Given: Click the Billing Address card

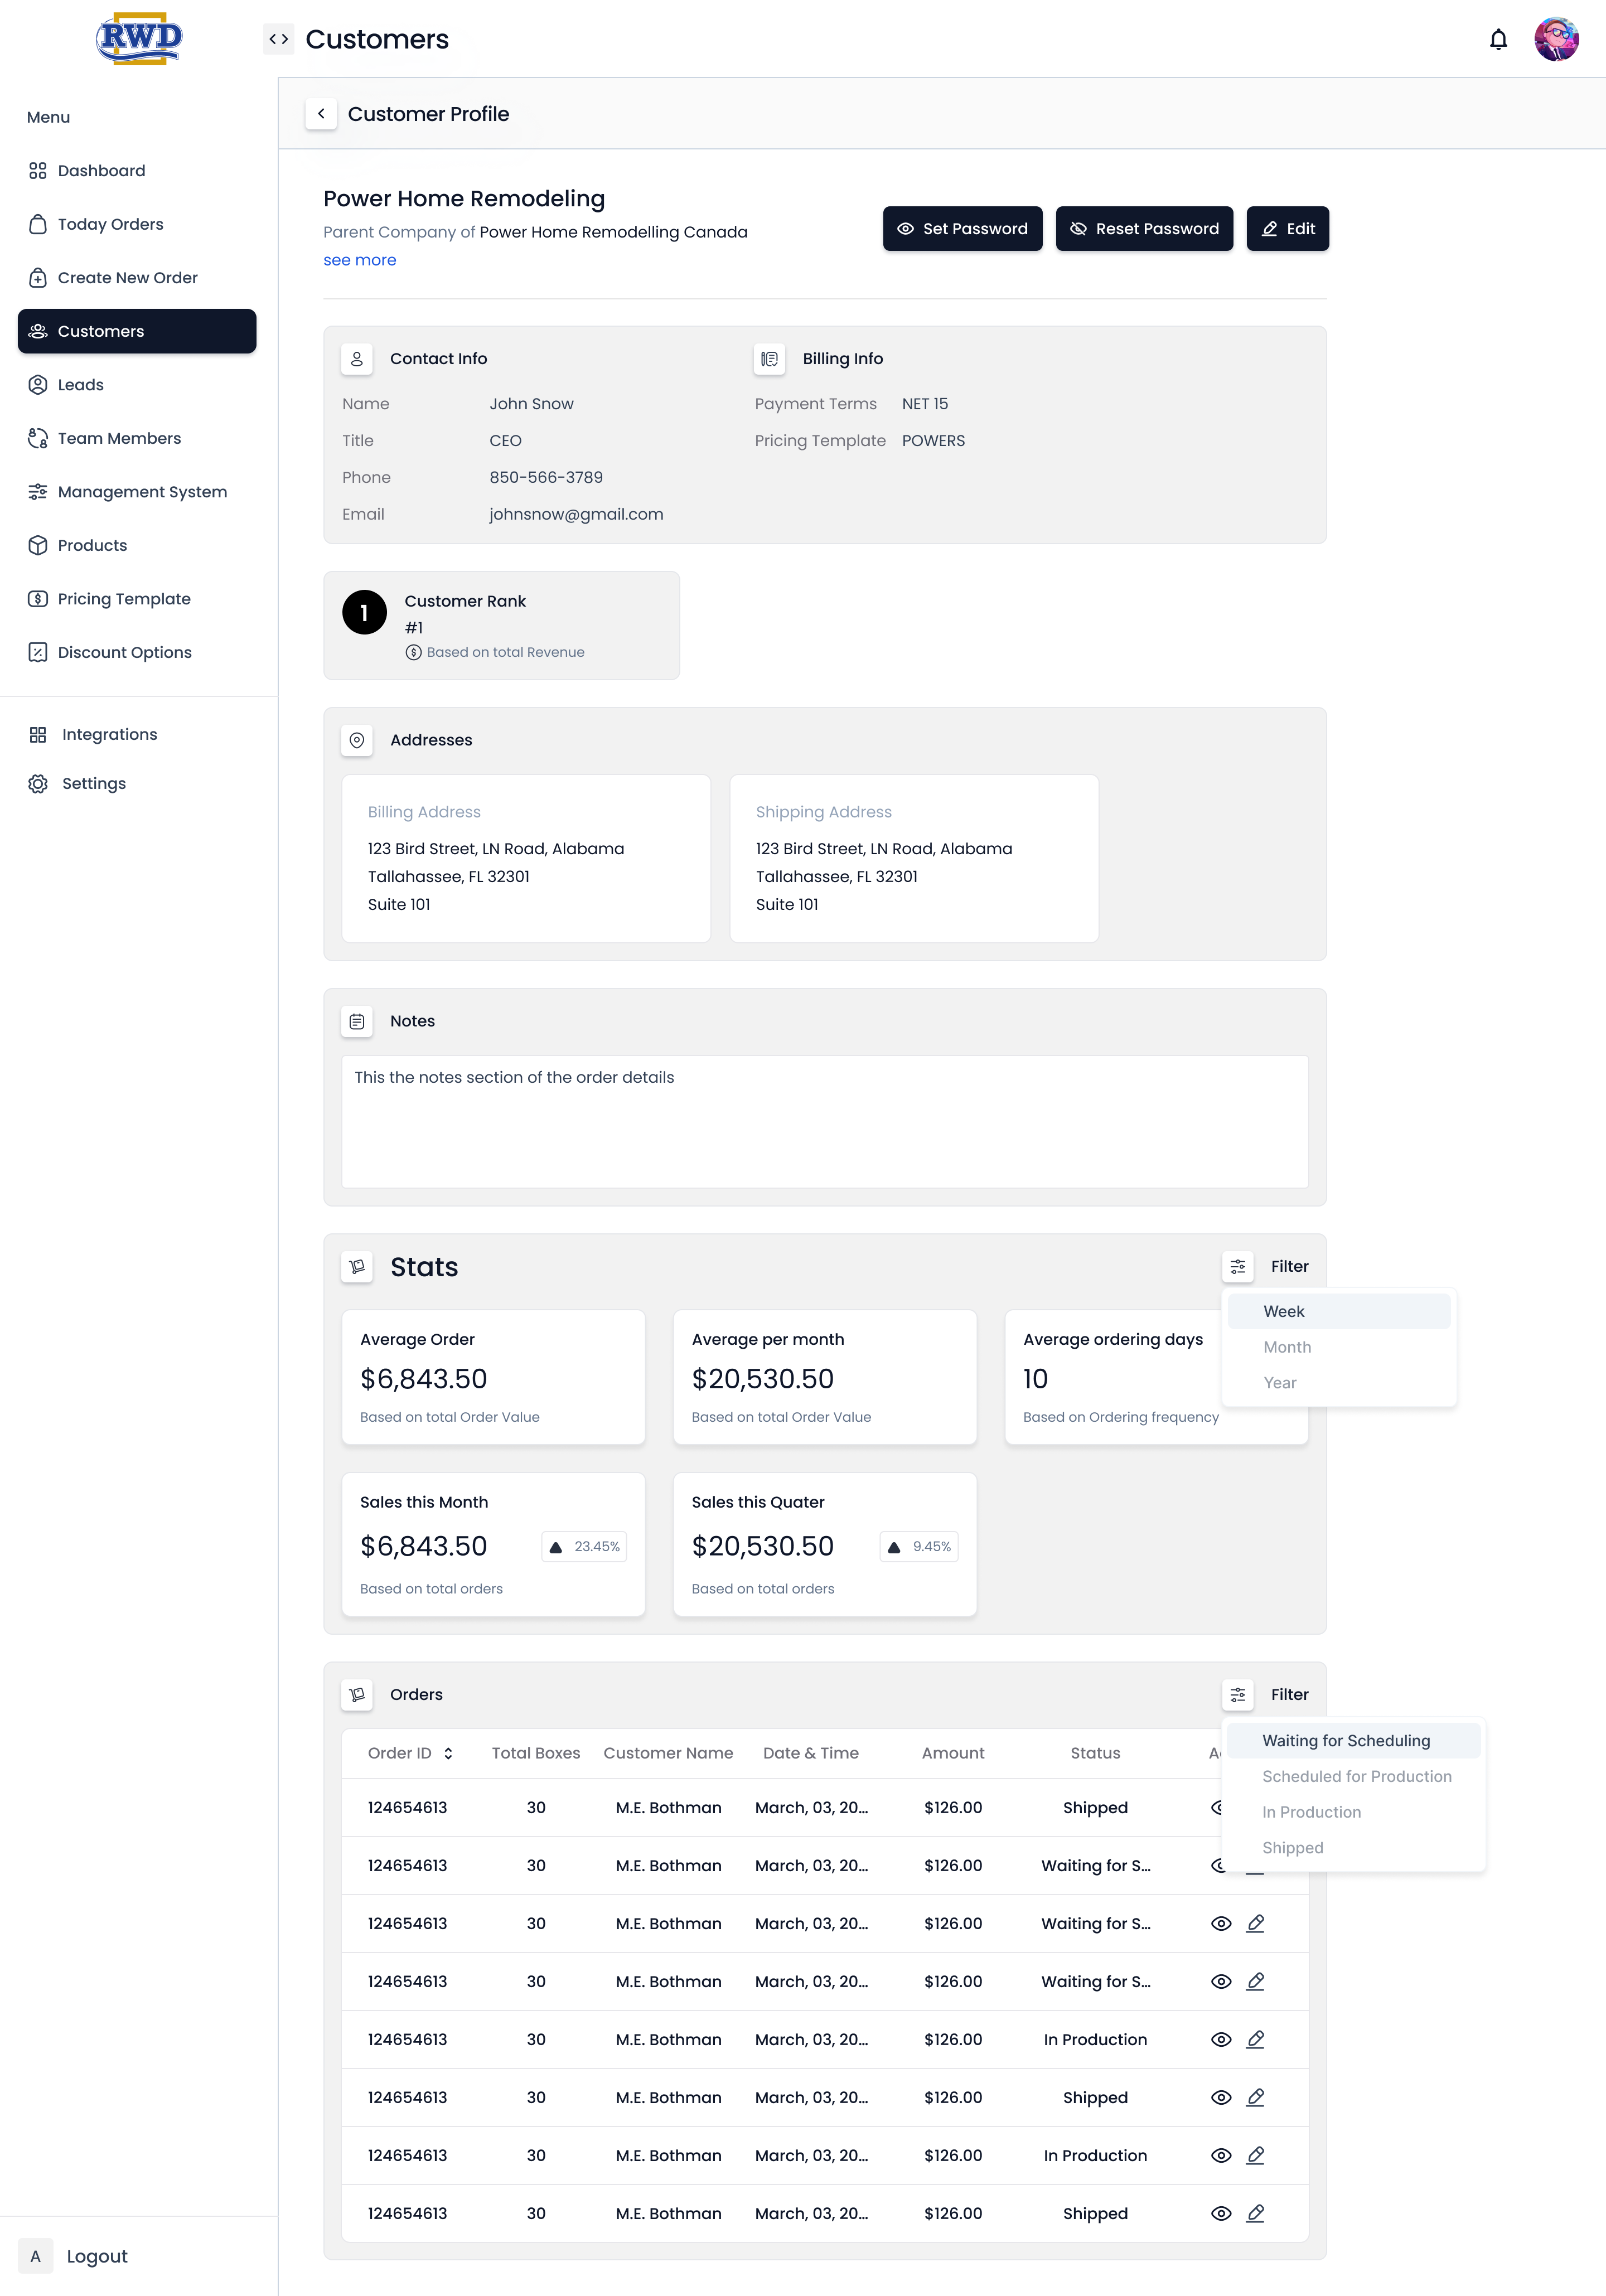Looking at the screenshot, I should (x=526, y=858).
